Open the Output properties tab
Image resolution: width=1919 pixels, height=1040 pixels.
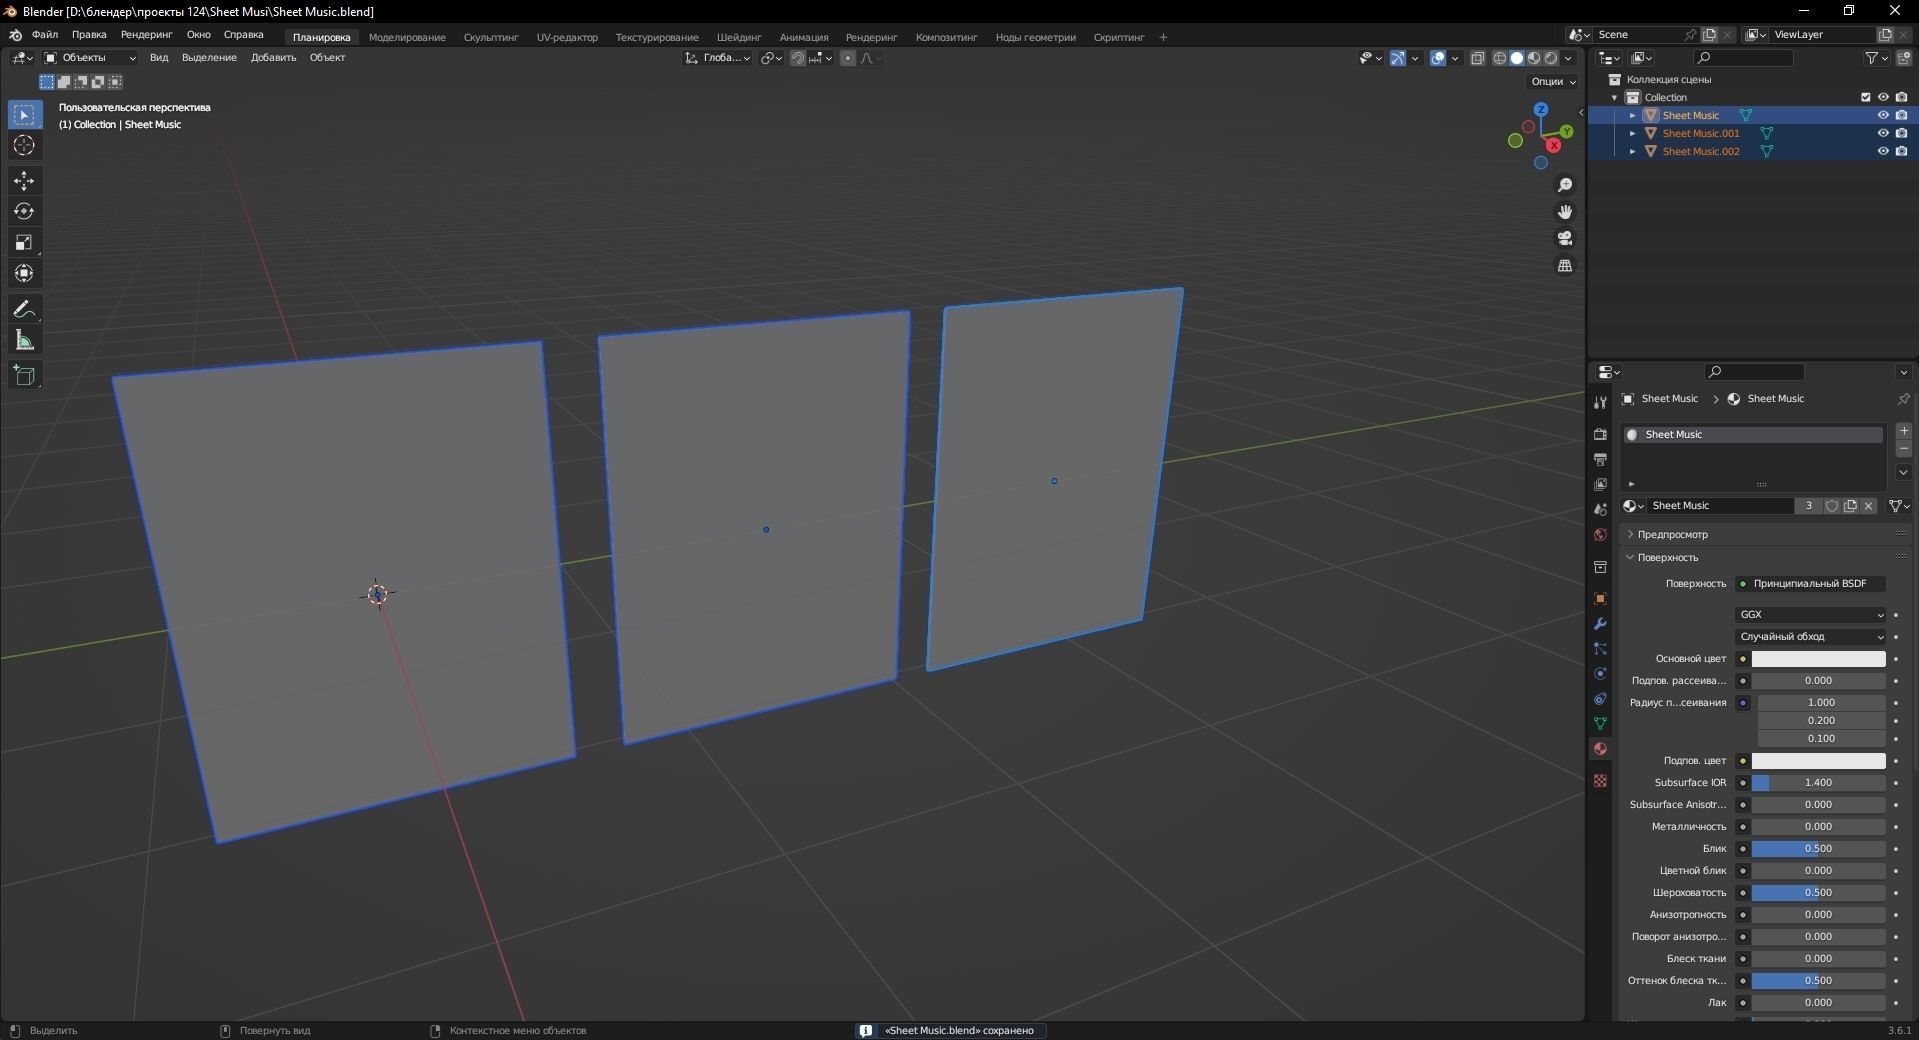(1600, 459)
